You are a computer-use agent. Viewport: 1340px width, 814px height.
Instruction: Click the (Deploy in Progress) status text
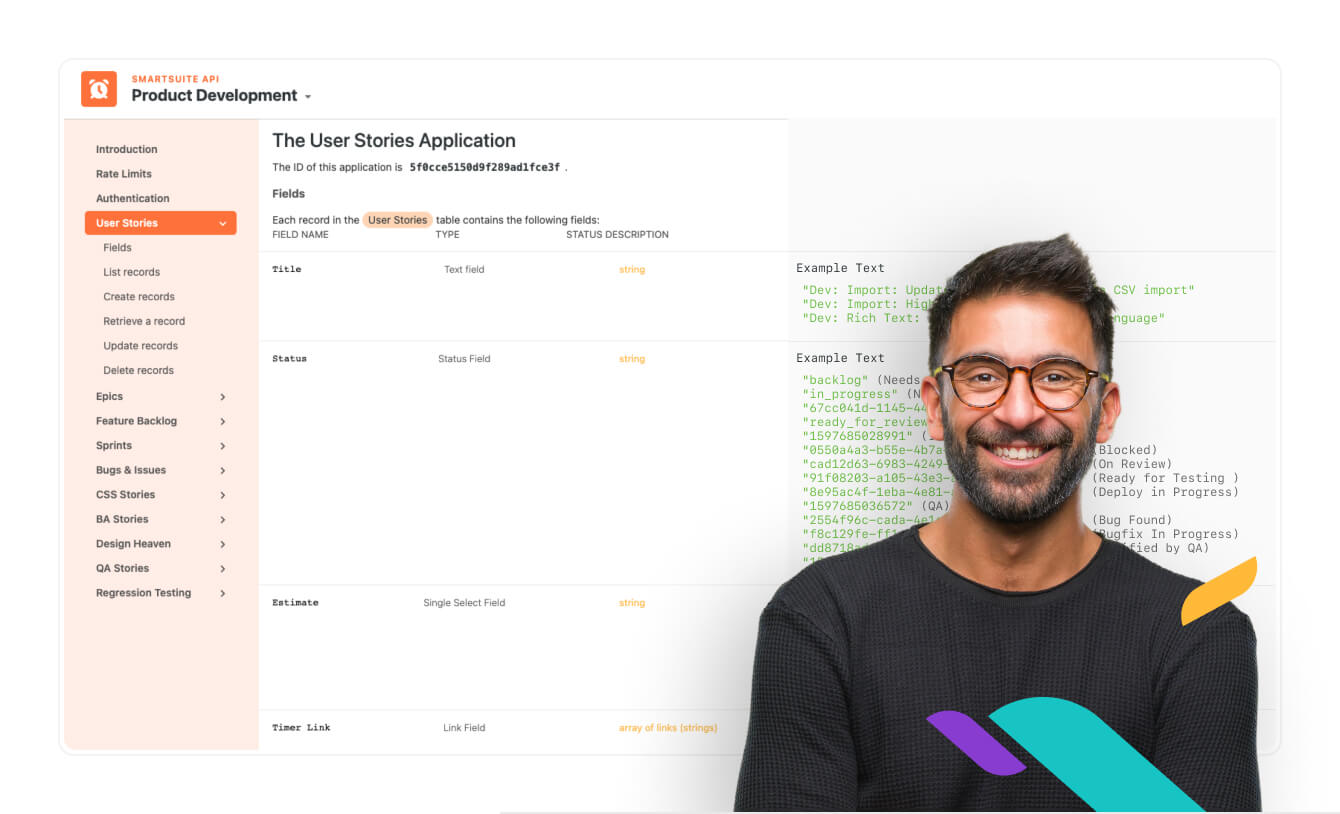click(1165, 492)
